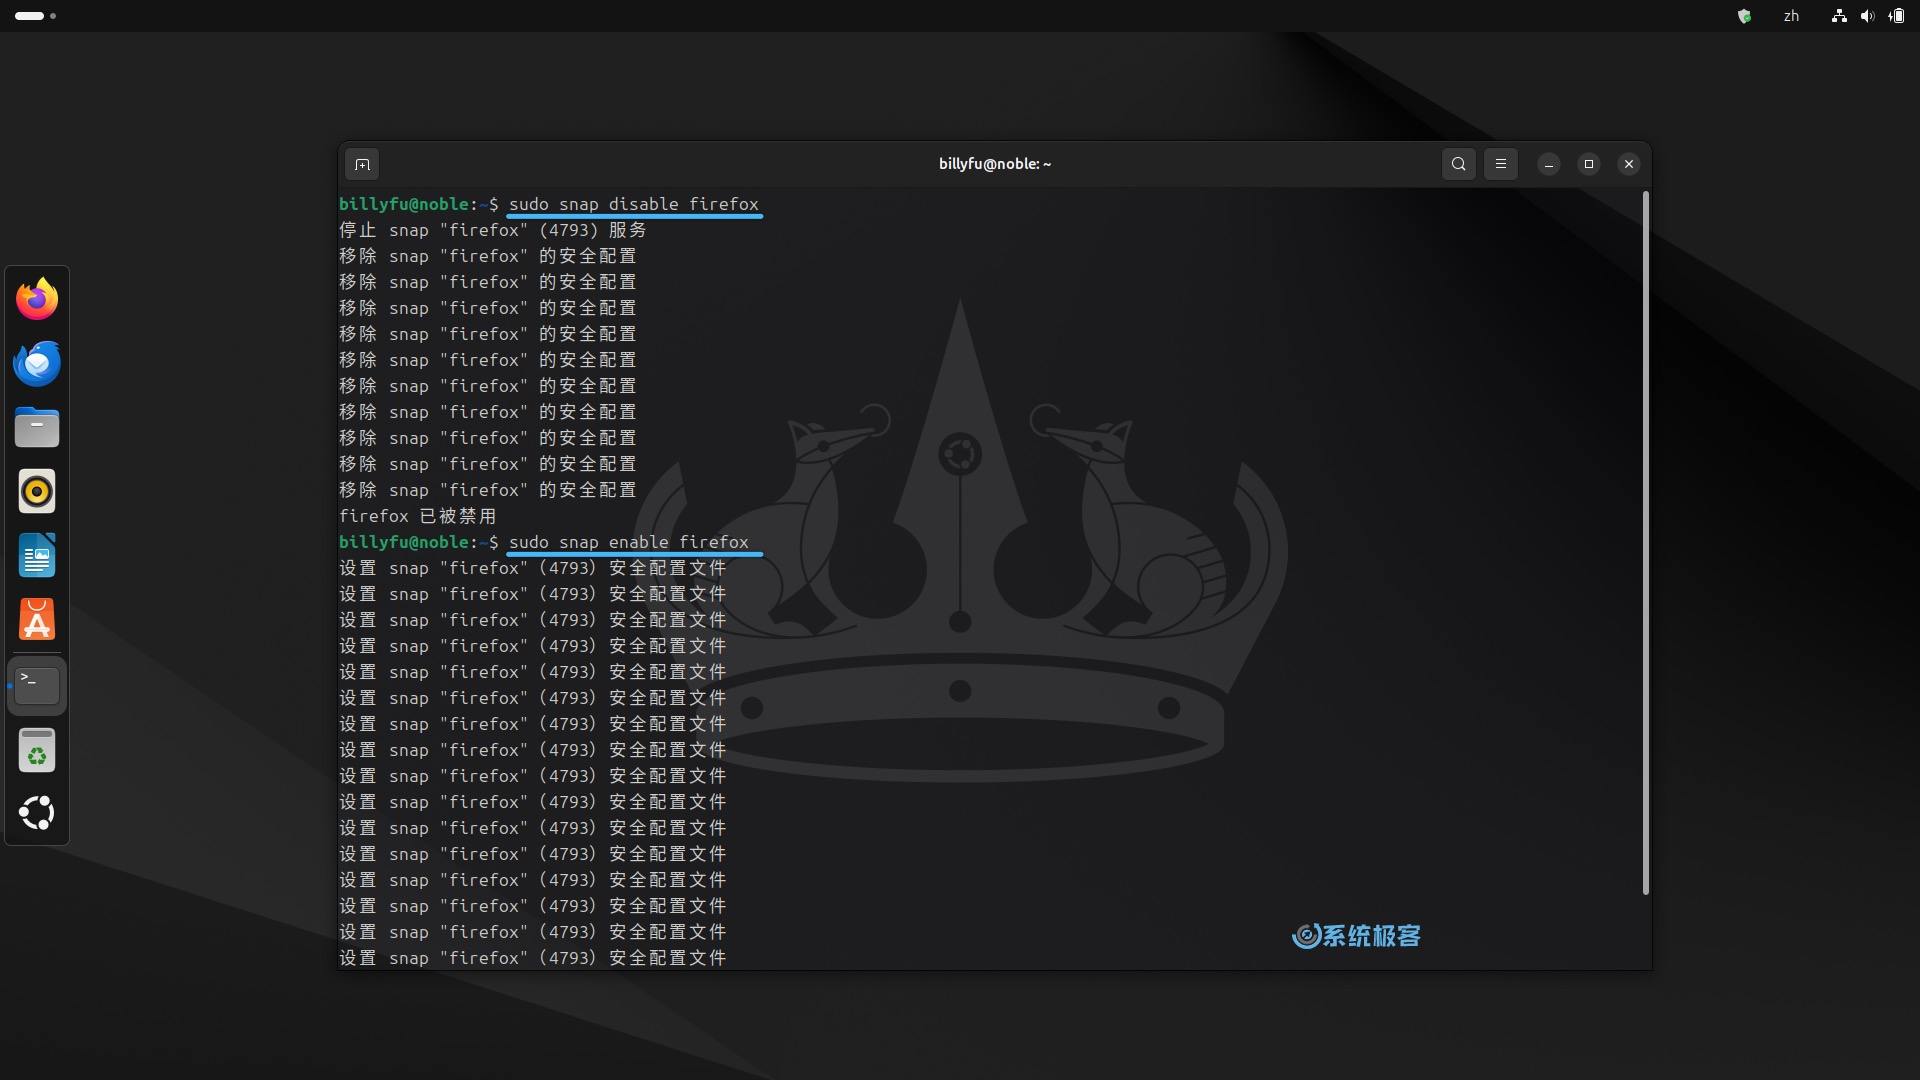Click the security shield tray icon

click(1745, 16)
